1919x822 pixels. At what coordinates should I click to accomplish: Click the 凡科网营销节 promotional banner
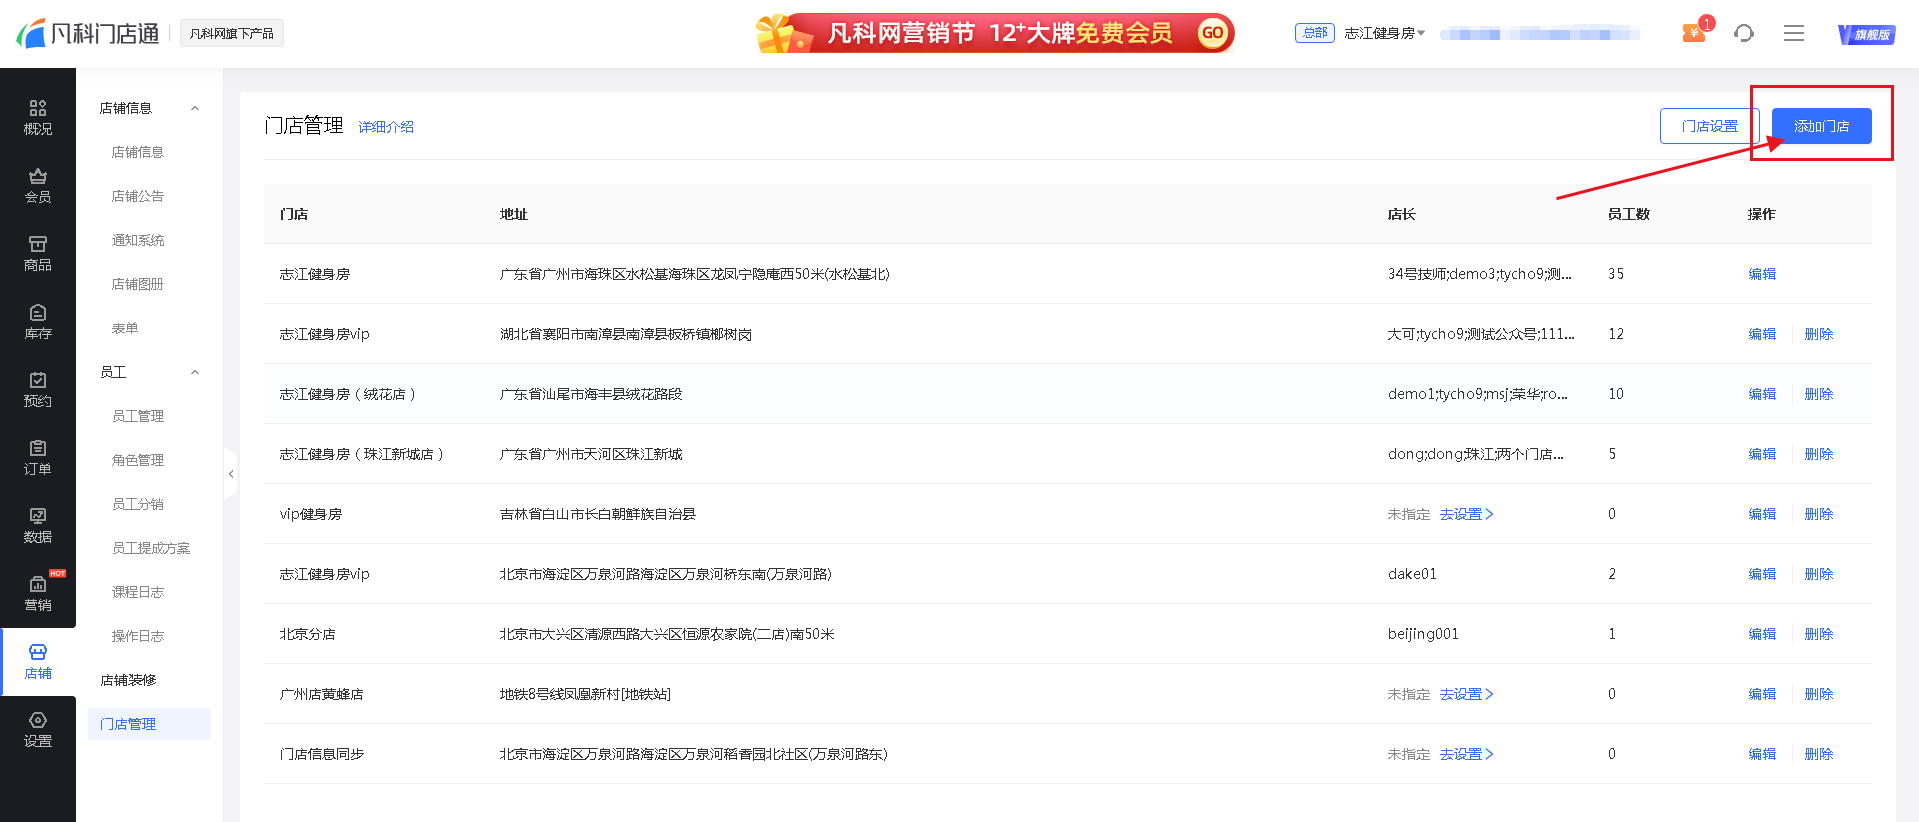(995, 33)
